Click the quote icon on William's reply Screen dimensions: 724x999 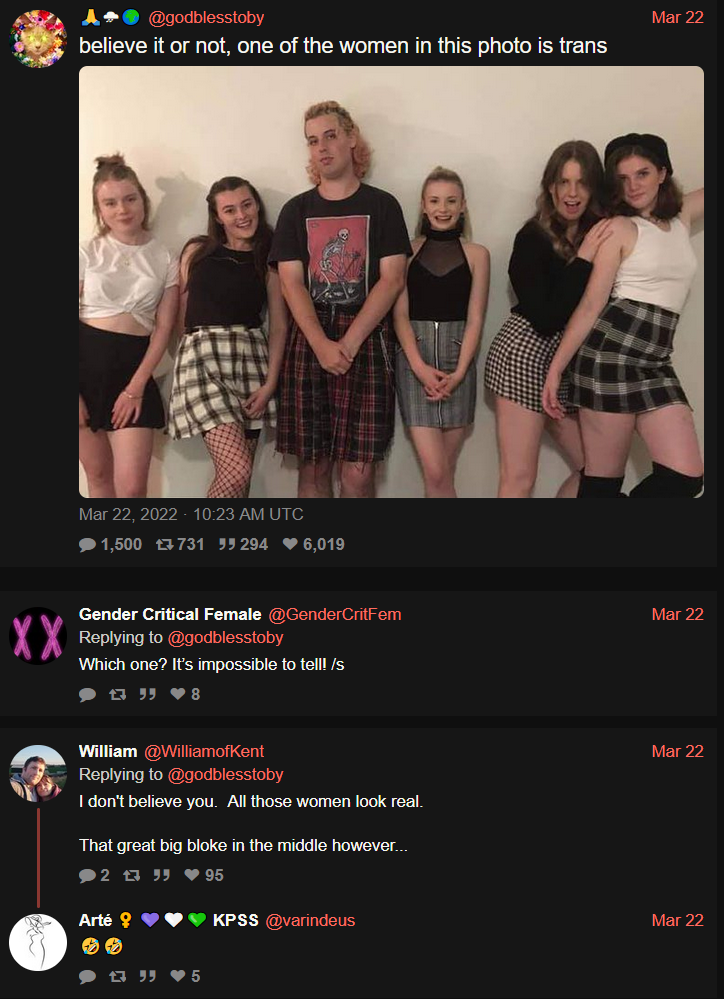161,875
